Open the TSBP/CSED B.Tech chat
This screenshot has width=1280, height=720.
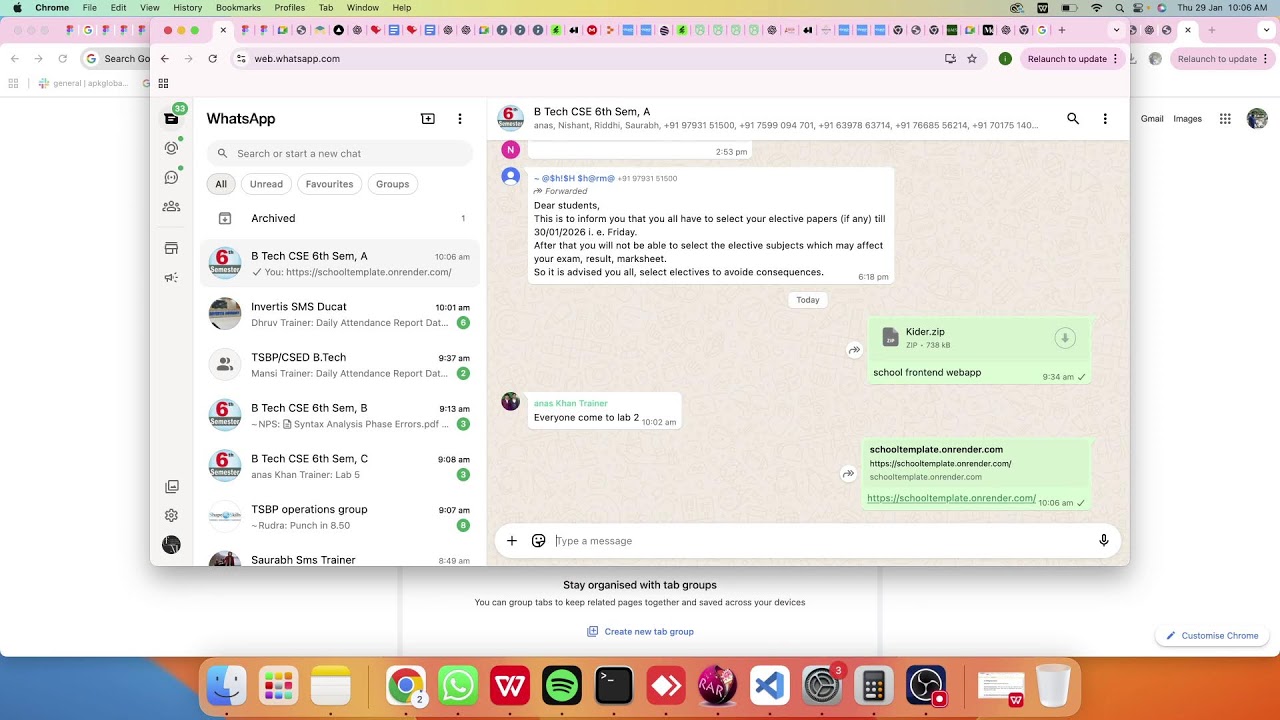tap(340, 365)
